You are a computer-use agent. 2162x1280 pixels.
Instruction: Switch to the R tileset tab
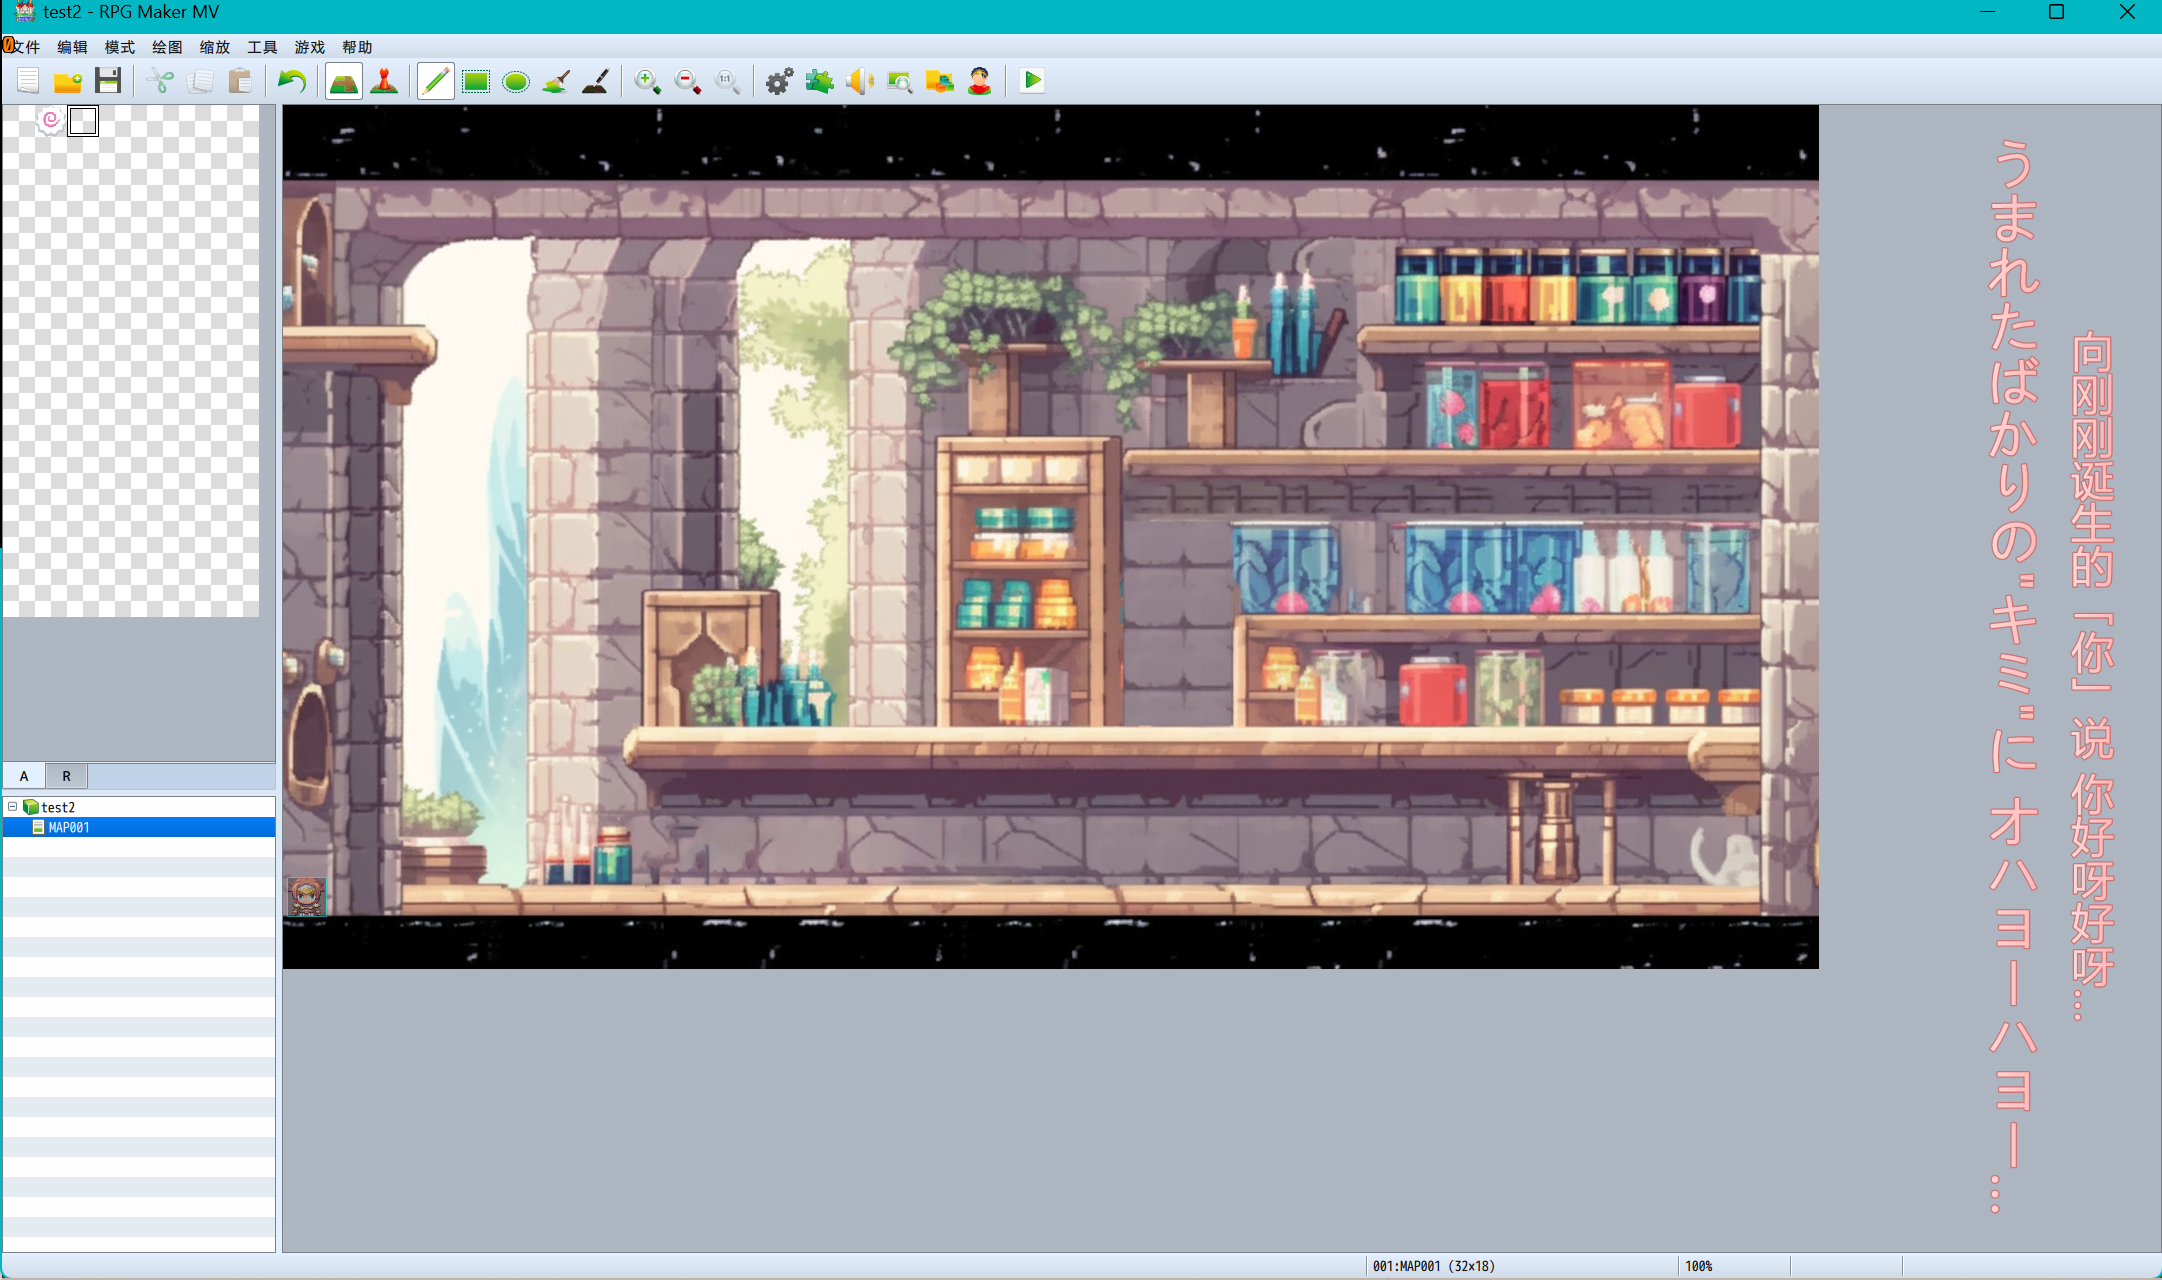(67, 776)
